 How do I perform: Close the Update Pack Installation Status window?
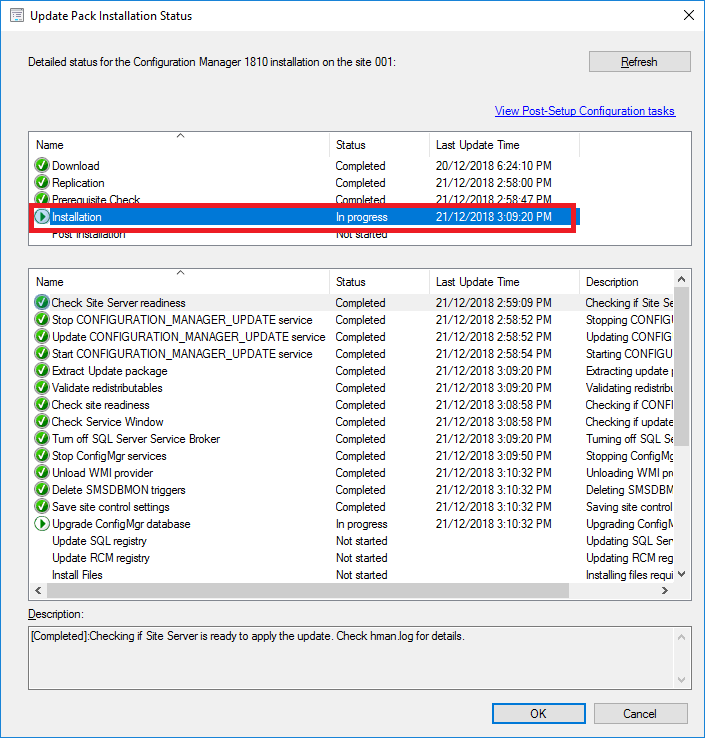point(689,15)
